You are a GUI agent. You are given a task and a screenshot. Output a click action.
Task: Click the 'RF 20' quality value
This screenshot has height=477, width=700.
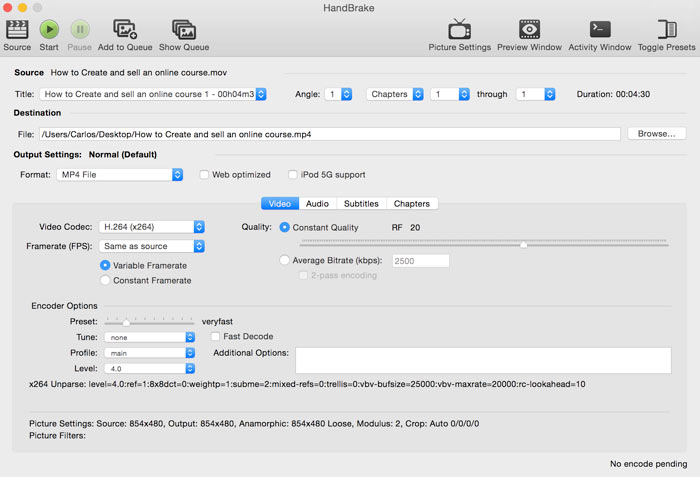(406, 227)
